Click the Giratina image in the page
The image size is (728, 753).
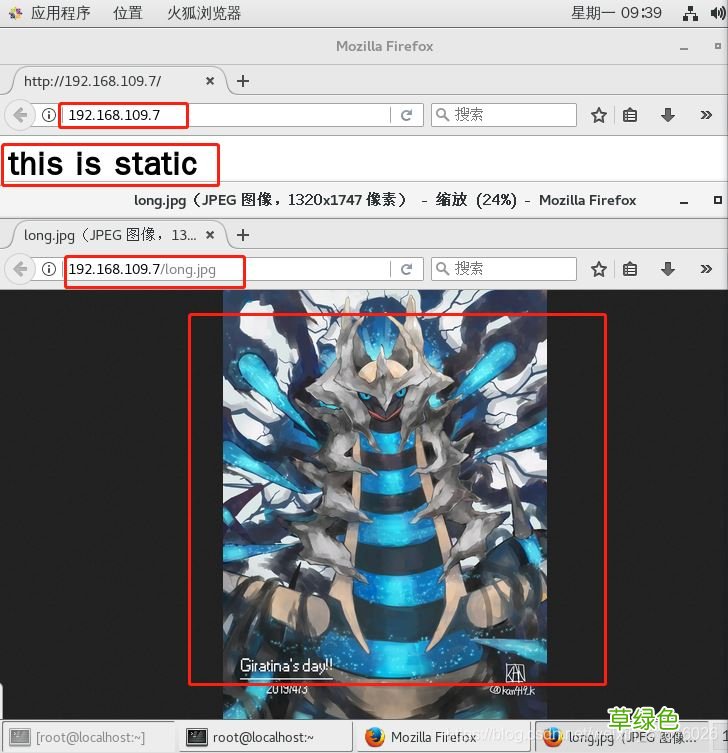(x=385, y=490)
